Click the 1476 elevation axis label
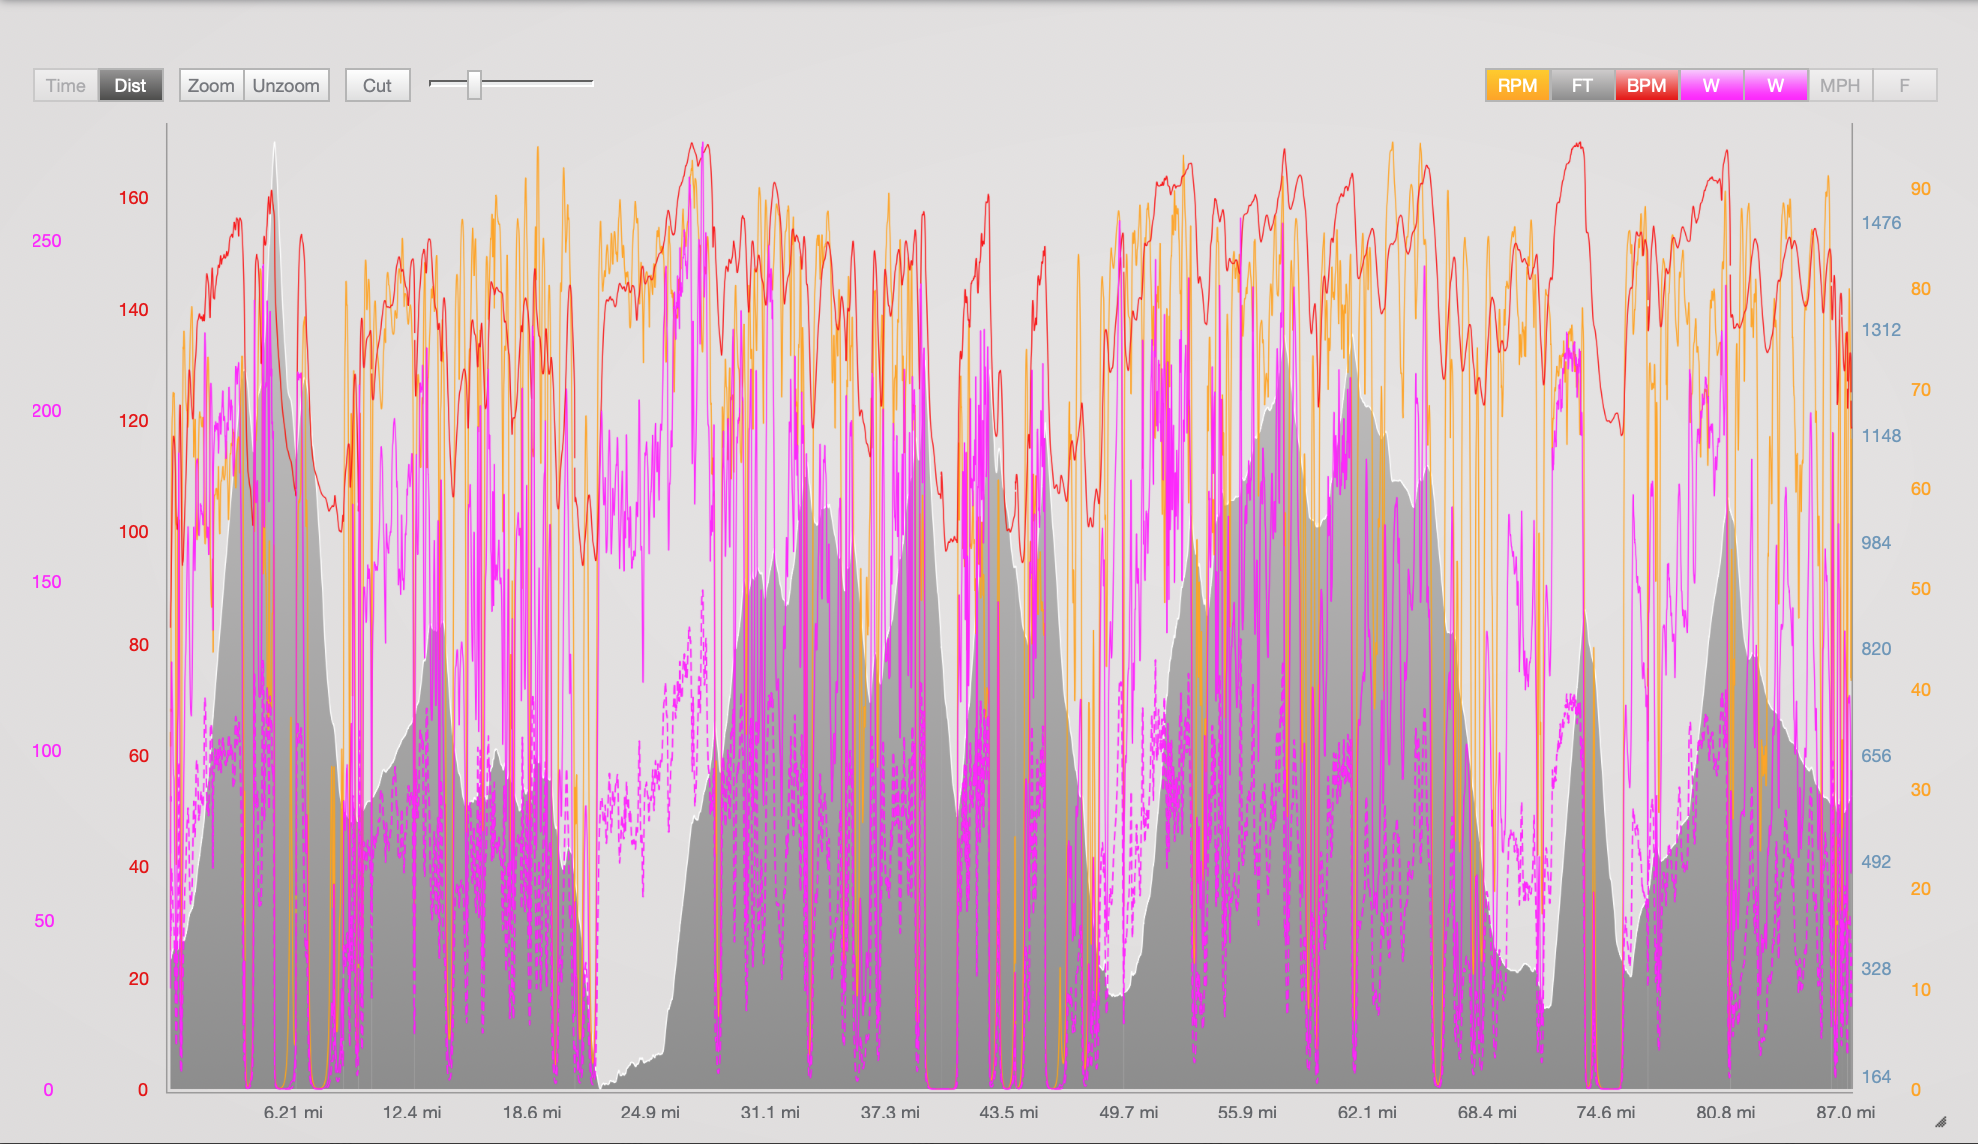Viewport: 1978px width, 1144px height. [x=1880, y=223]
